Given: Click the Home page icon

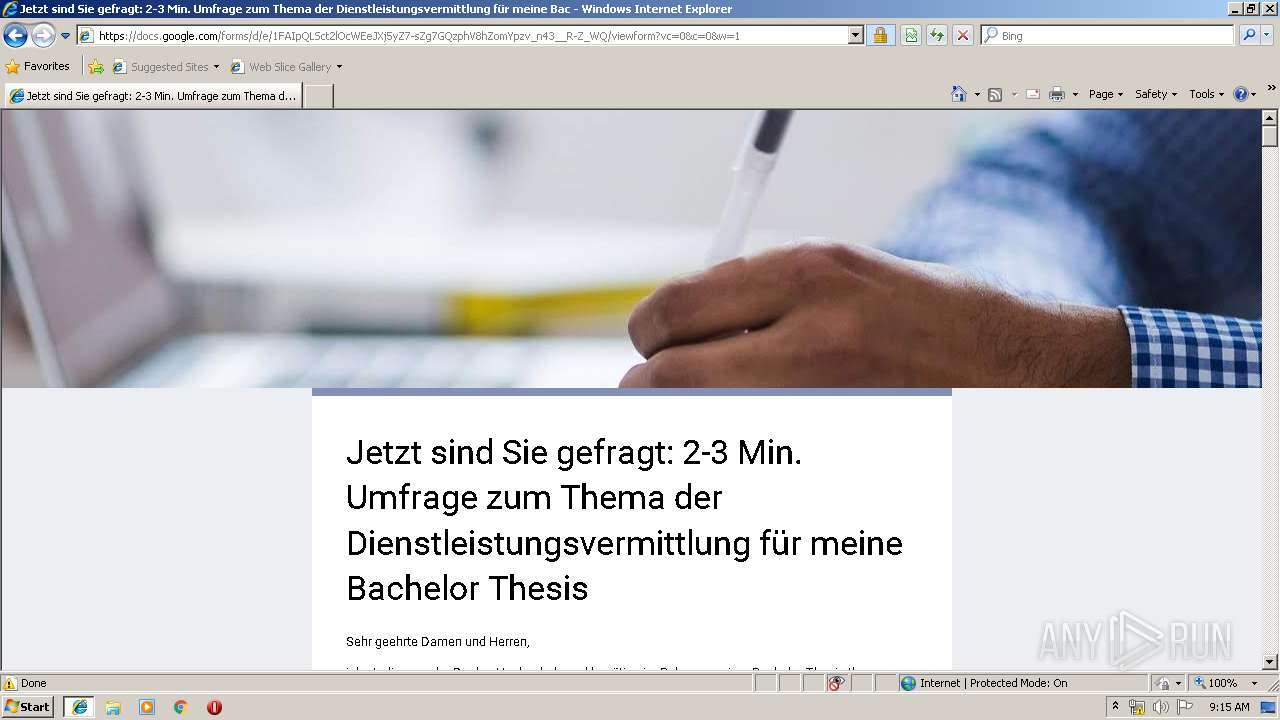Looking at the screenshot, I should point(959,94).
